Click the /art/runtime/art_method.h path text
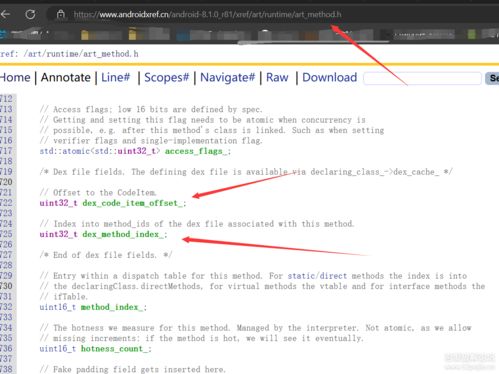499x374 pixels. (x=81, y=54)
